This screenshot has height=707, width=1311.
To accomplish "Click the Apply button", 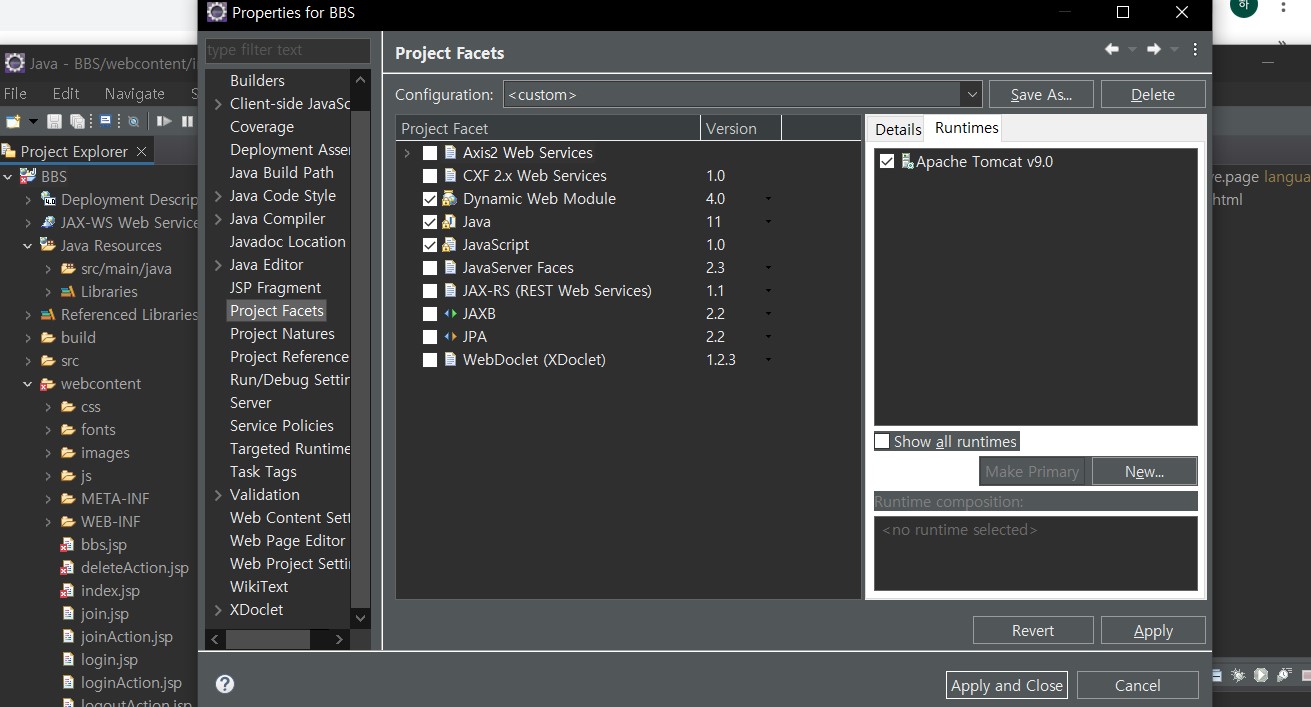I will pos(1153,630).
